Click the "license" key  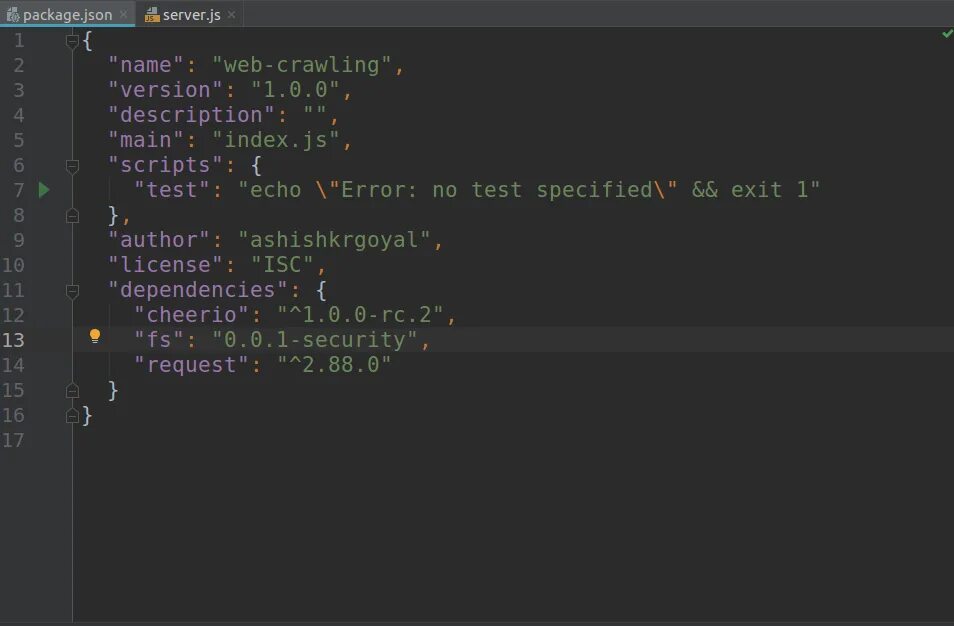coord(165,265)
